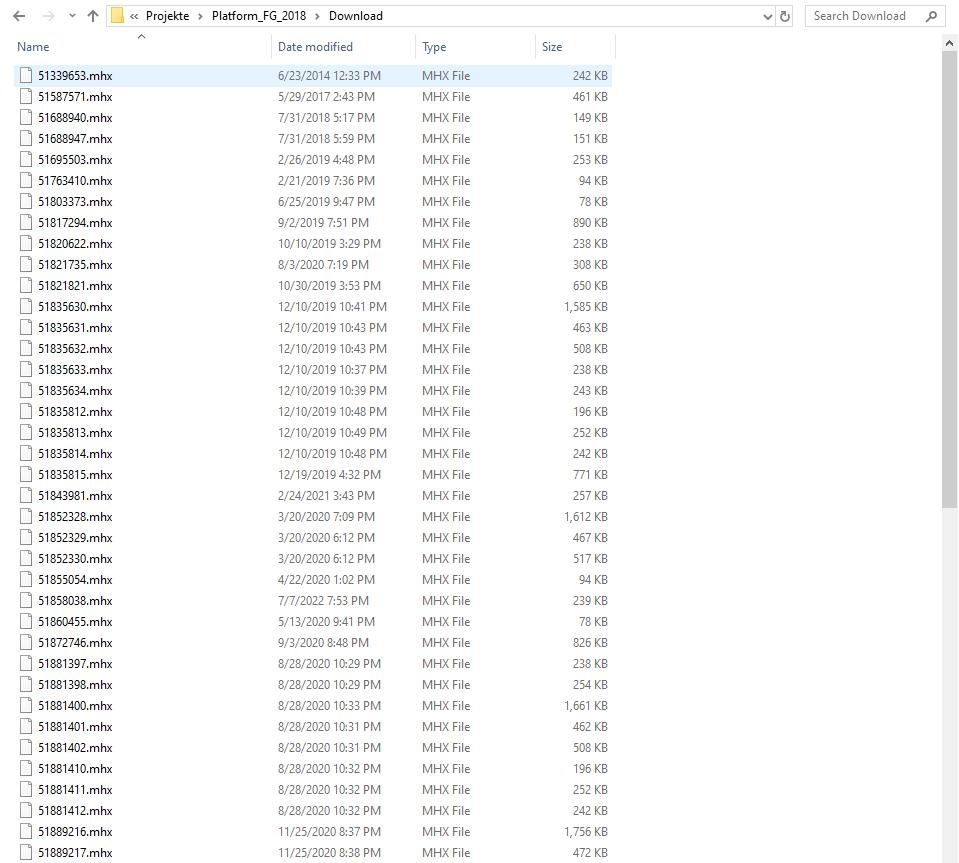Screen dimensions: 959x863
Task: Select file name 51881398.mhx
Action: pos(75,684)
